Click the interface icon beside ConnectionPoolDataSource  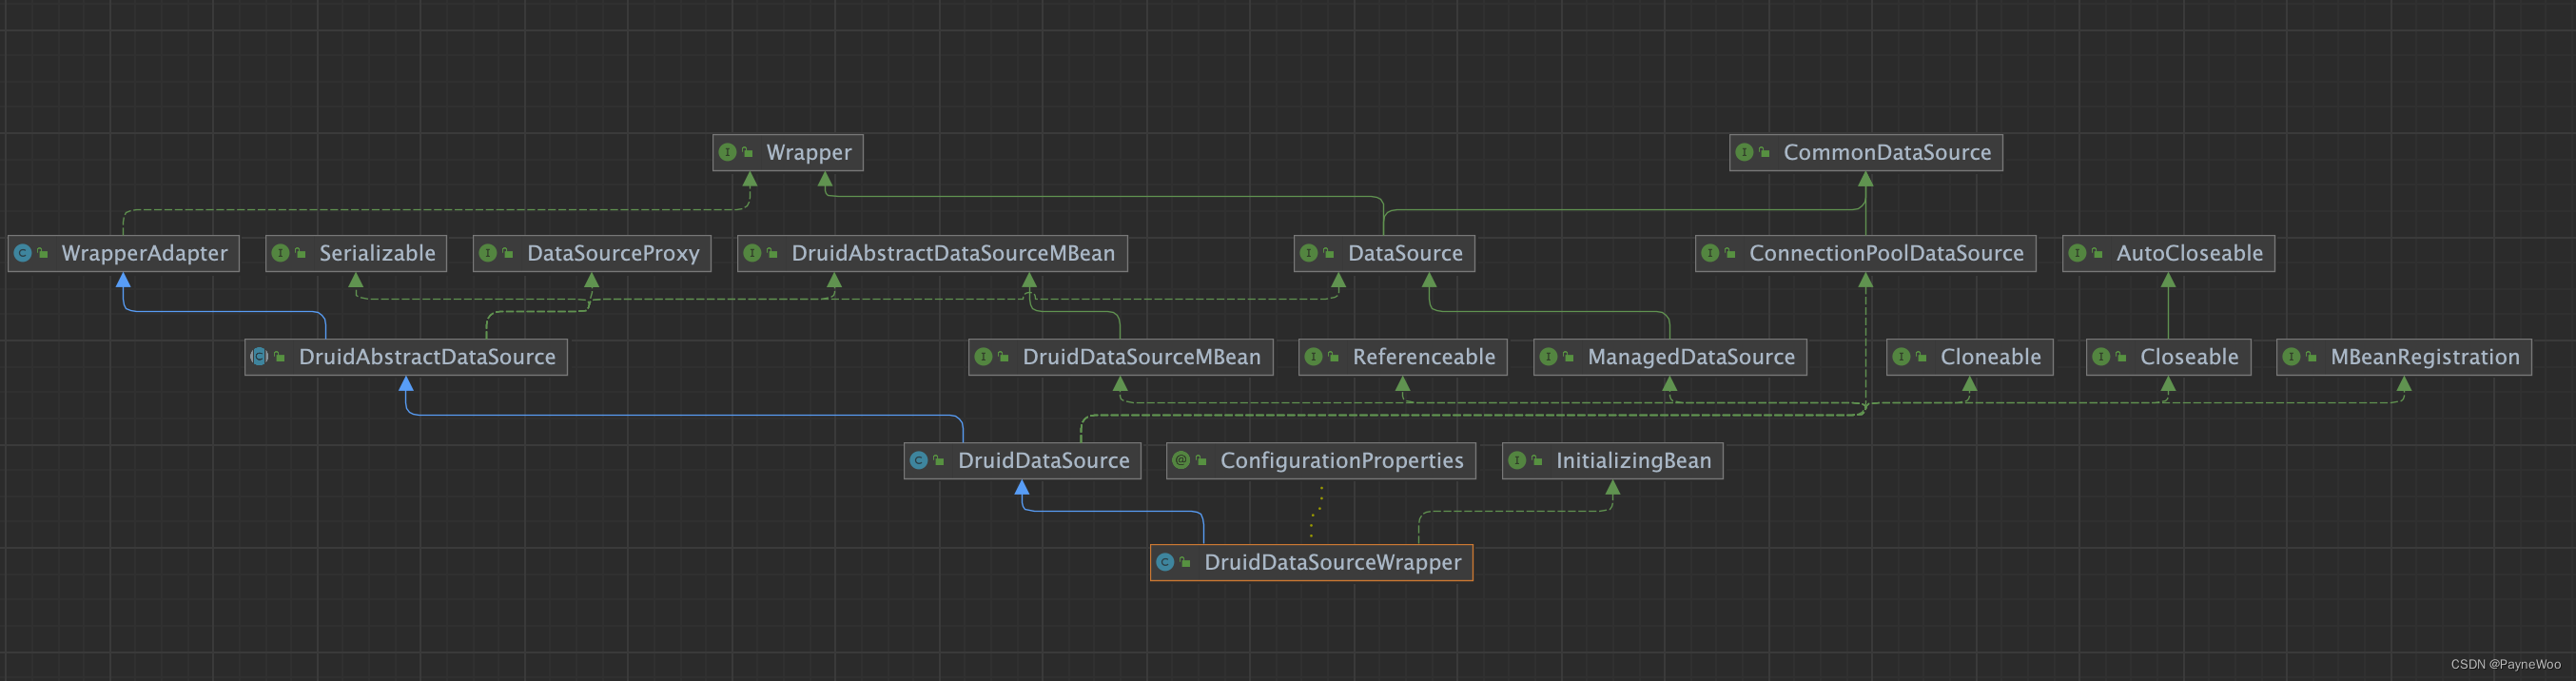pyautogui.click(x=1710, y=253)
